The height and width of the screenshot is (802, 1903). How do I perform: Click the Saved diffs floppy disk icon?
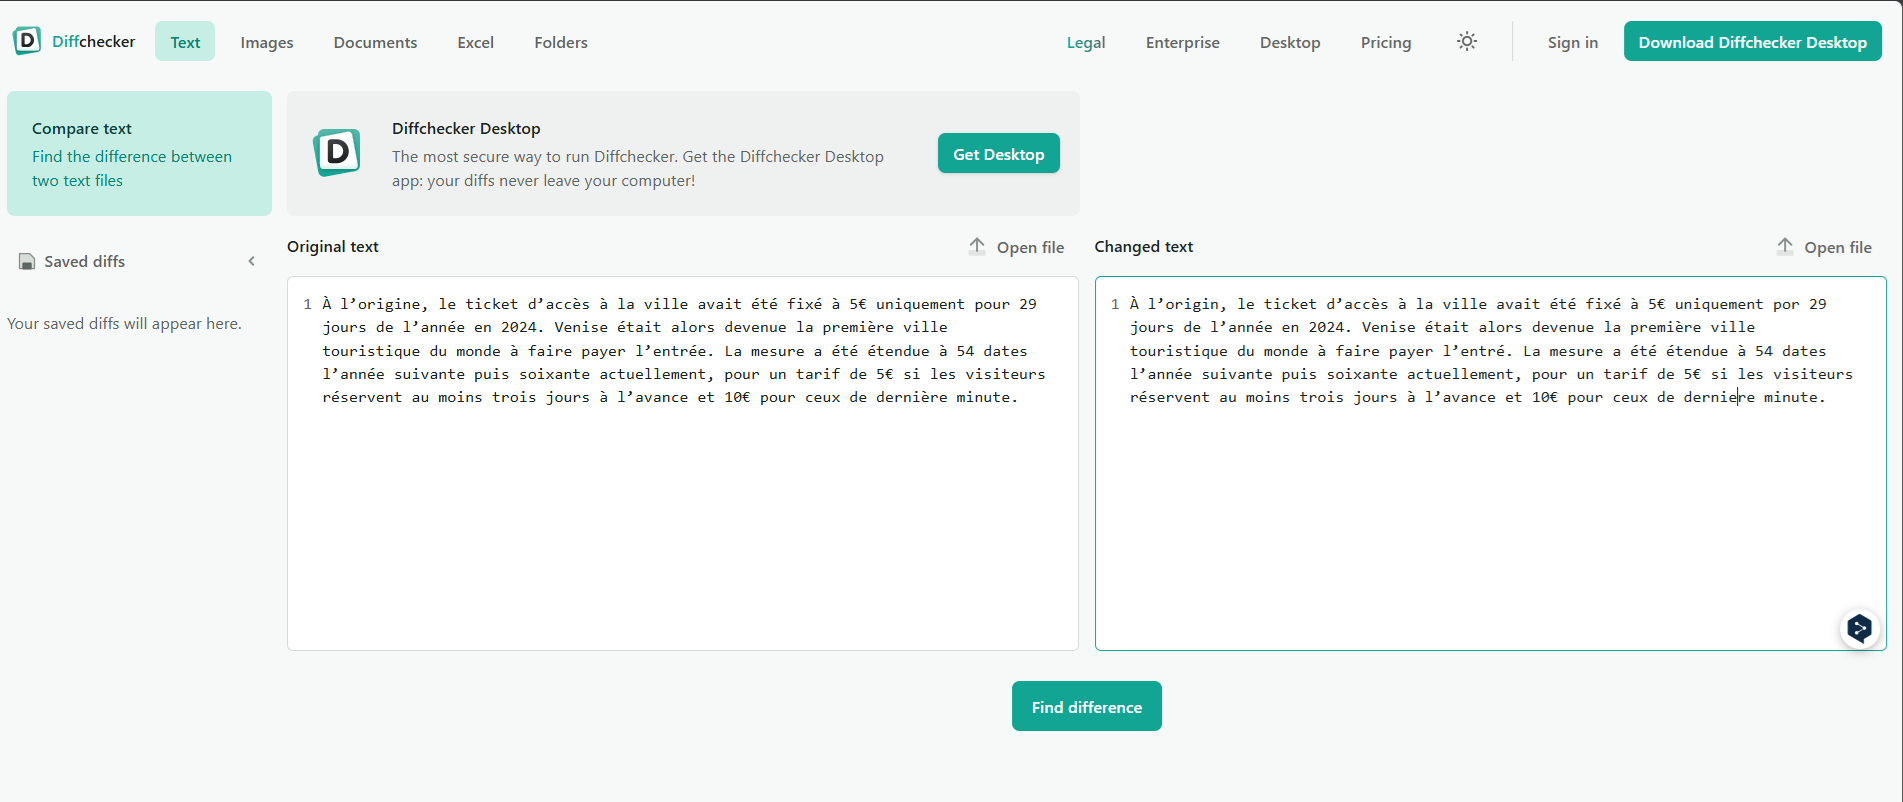27,262
